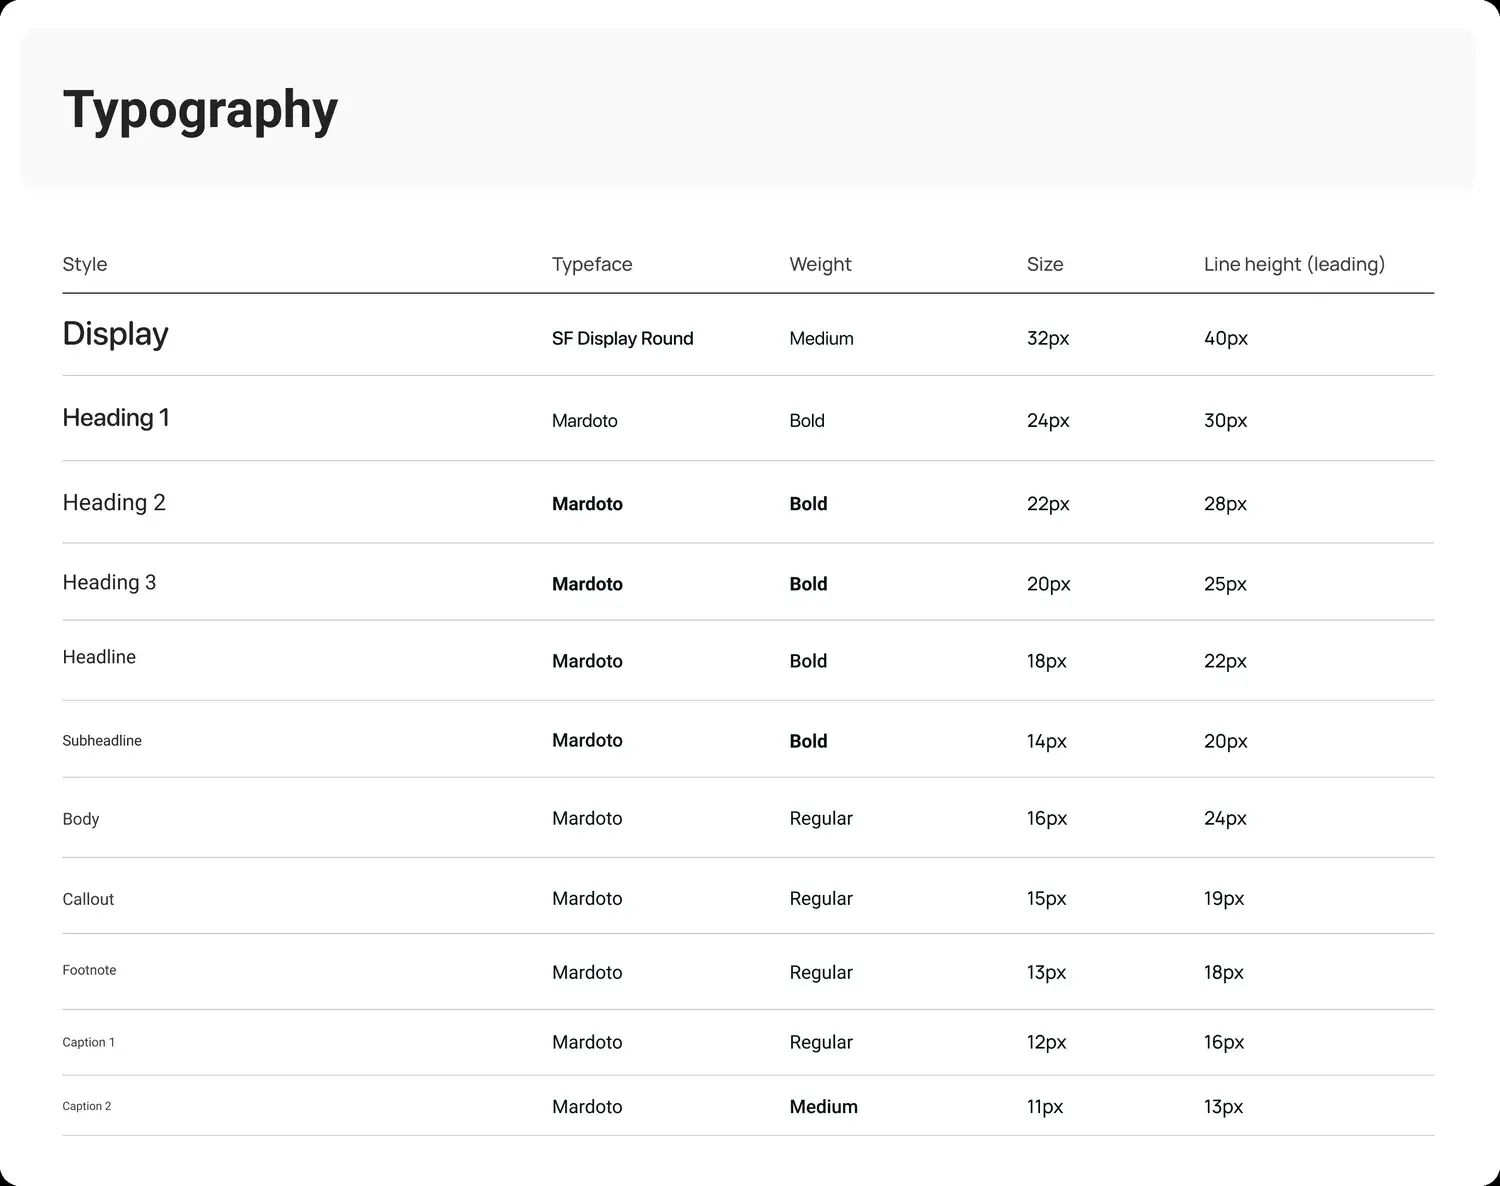
Task: Select "Bold" weight in the Heading 1 row
Action: coord(807,421)
